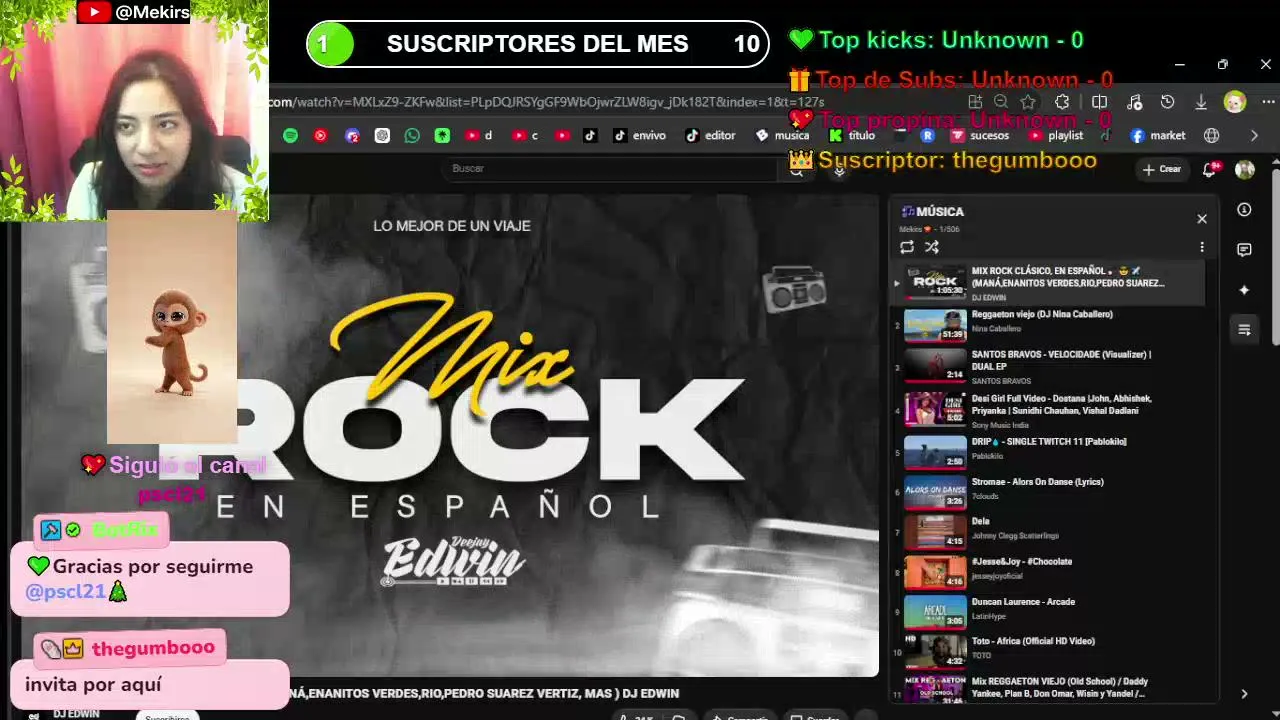Viewport: 1280px width, 720px height.
Task: Close the MÚSICA playlist panel
Action: coord(1202,219)
